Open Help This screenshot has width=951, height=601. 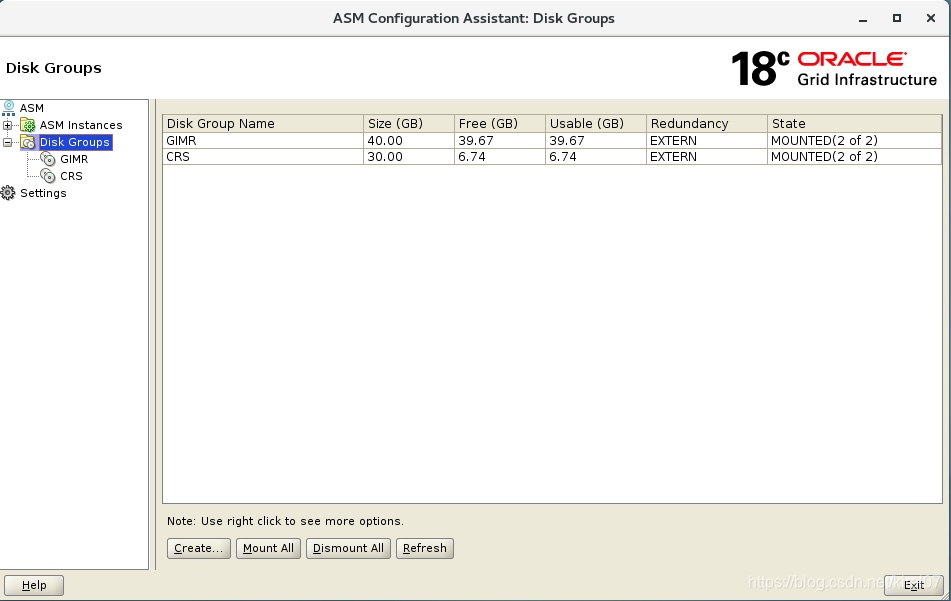pyautogui.click(x=34, y=585)
